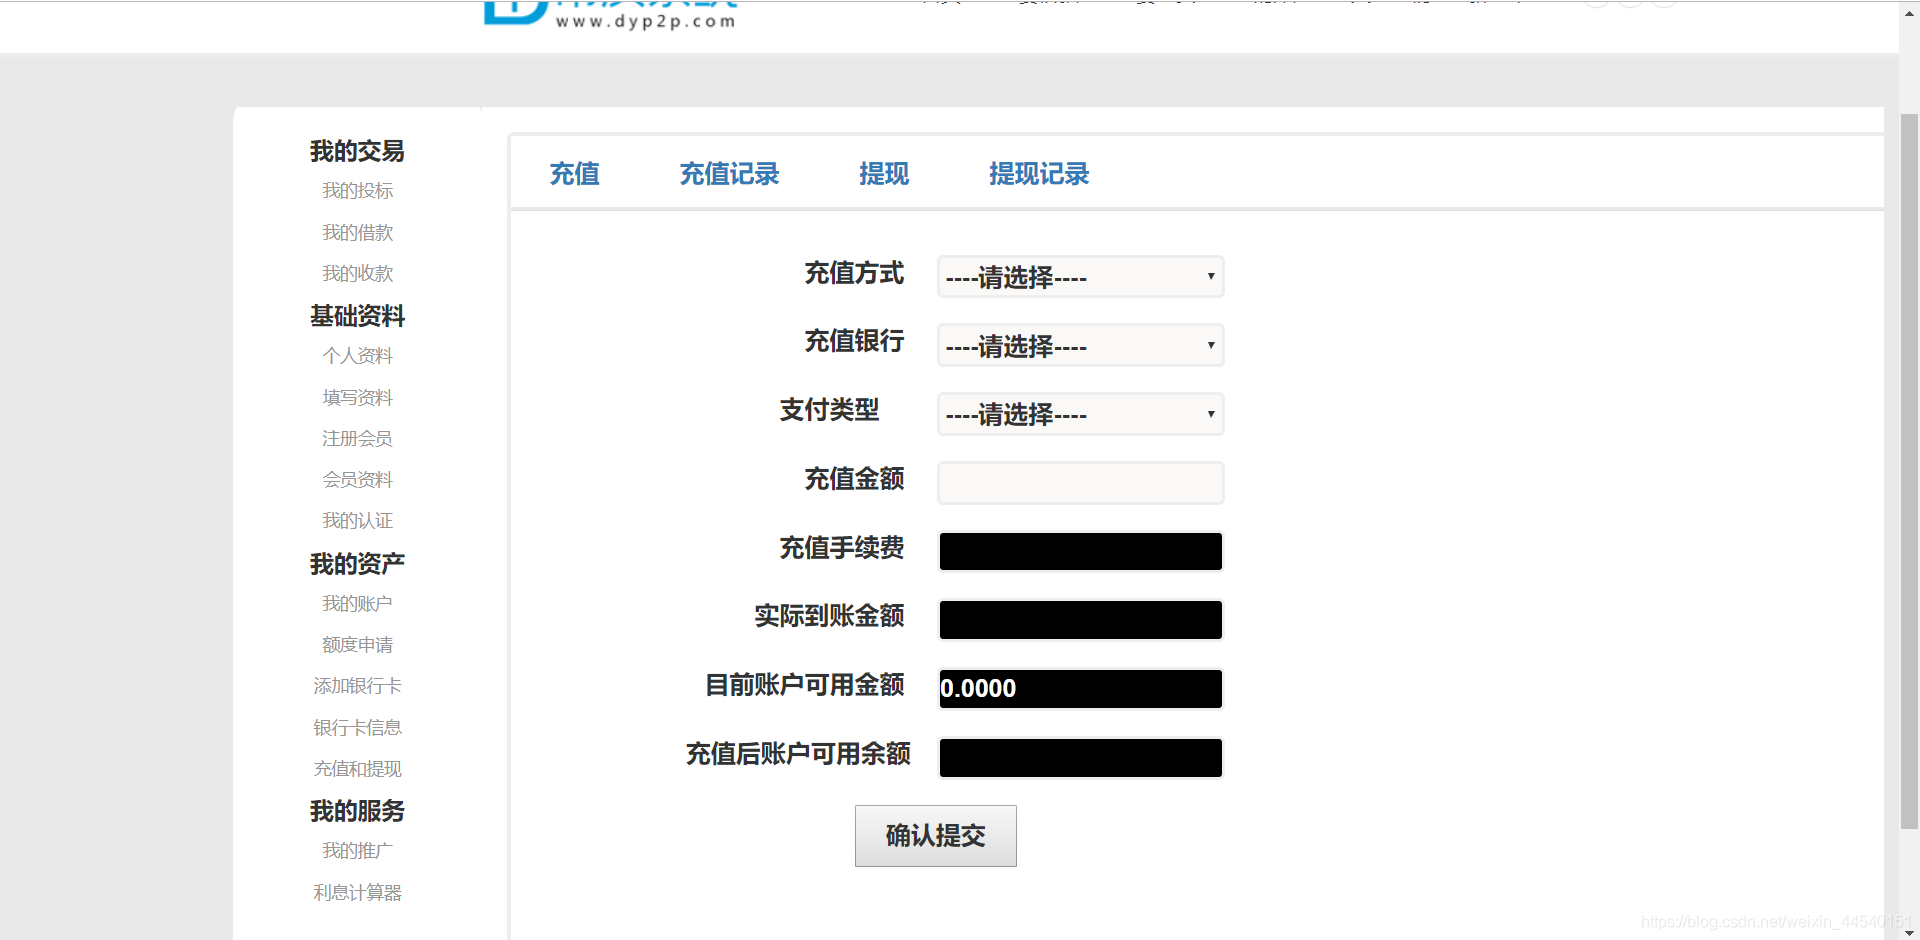The image size is (1920, 940).
Task: Open the 提现 tab
Action: point(884,174)
